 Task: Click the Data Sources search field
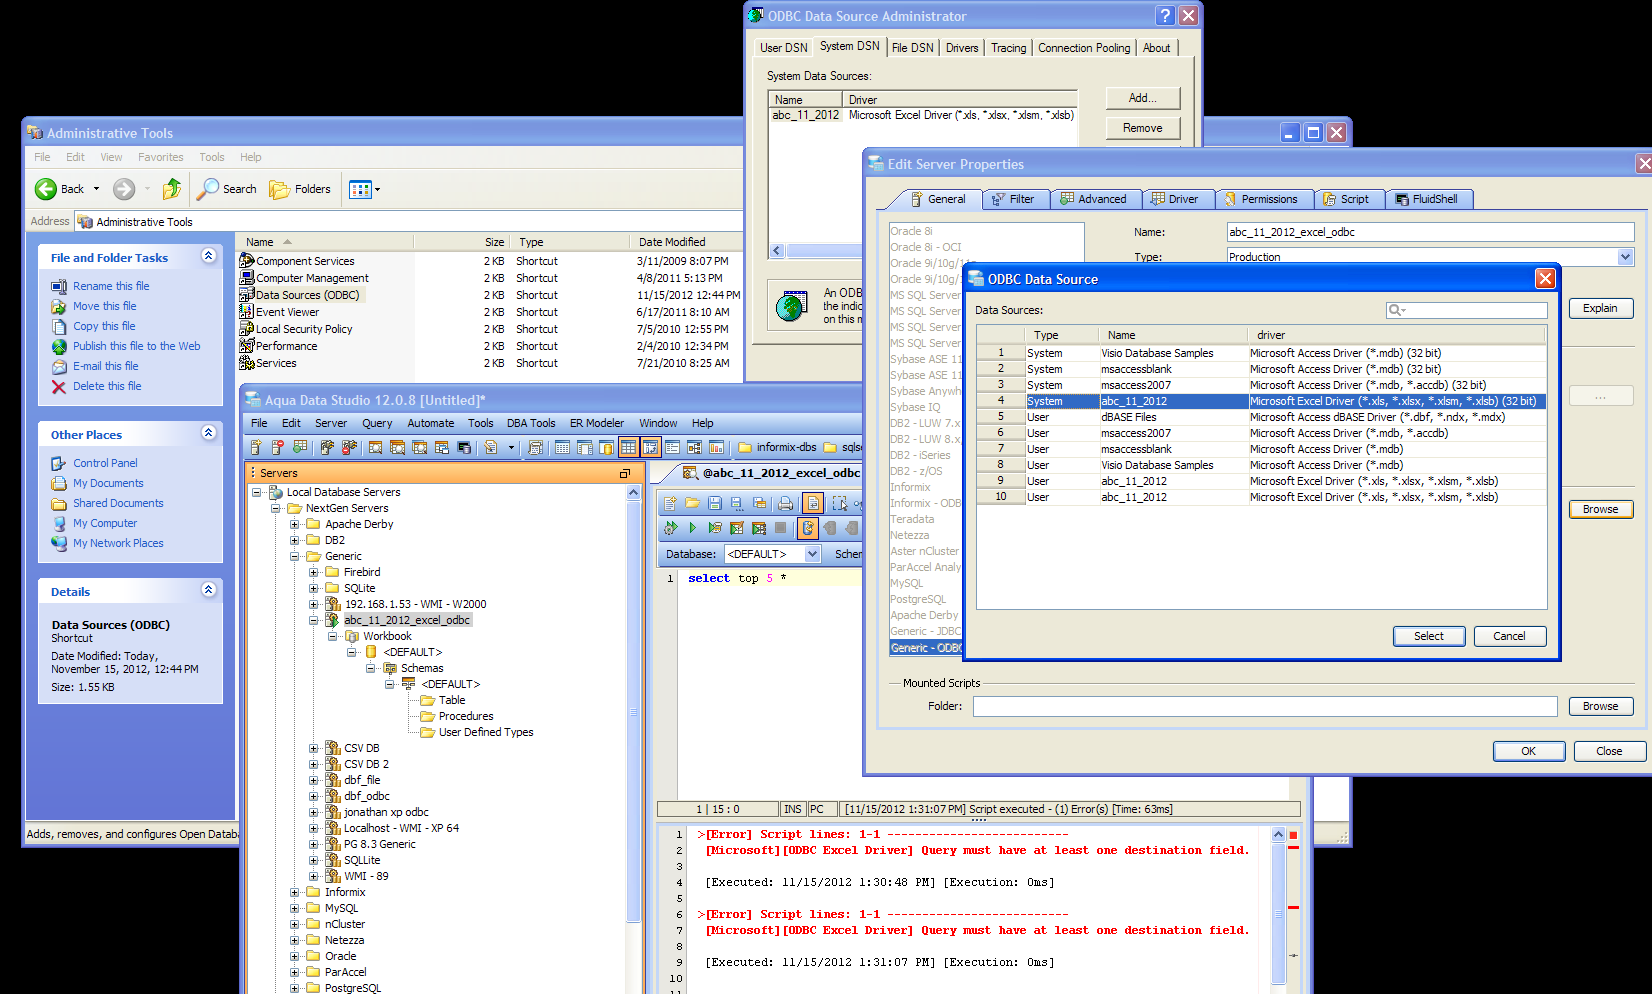click(x=1467, y=310)
